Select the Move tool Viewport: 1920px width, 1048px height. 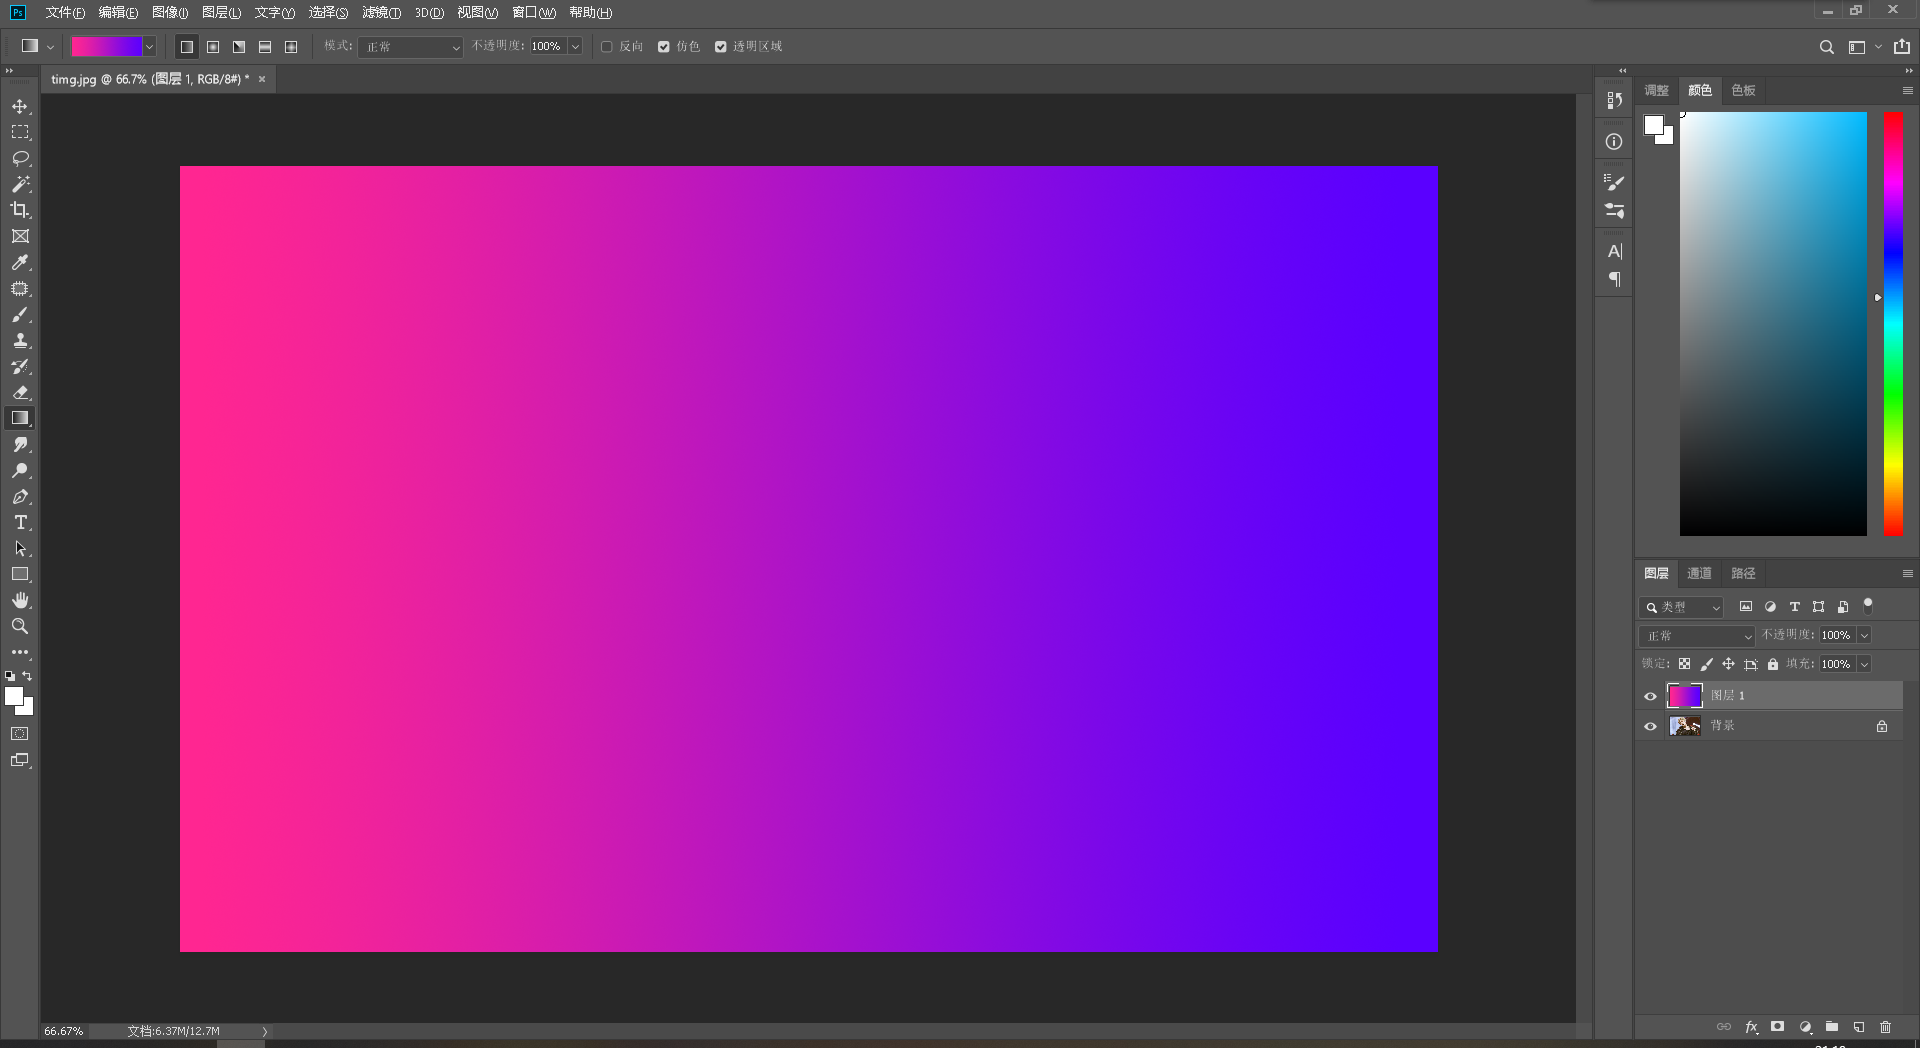click(x=20, y=106)
